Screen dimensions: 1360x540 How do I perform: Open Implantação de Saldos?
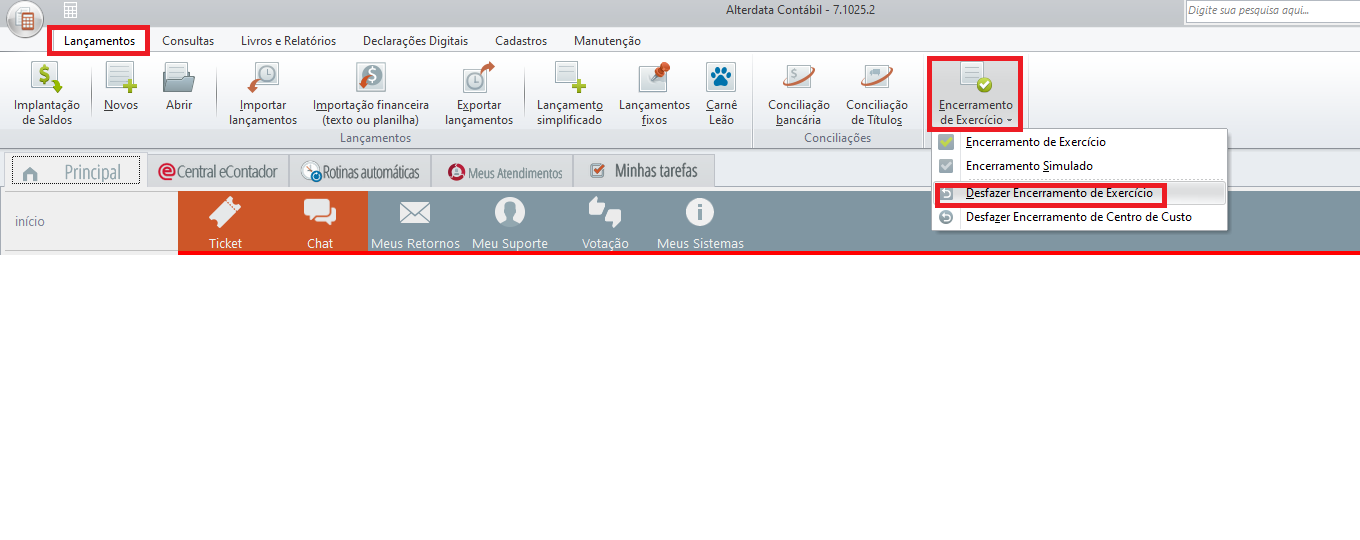tap(47, 94)
